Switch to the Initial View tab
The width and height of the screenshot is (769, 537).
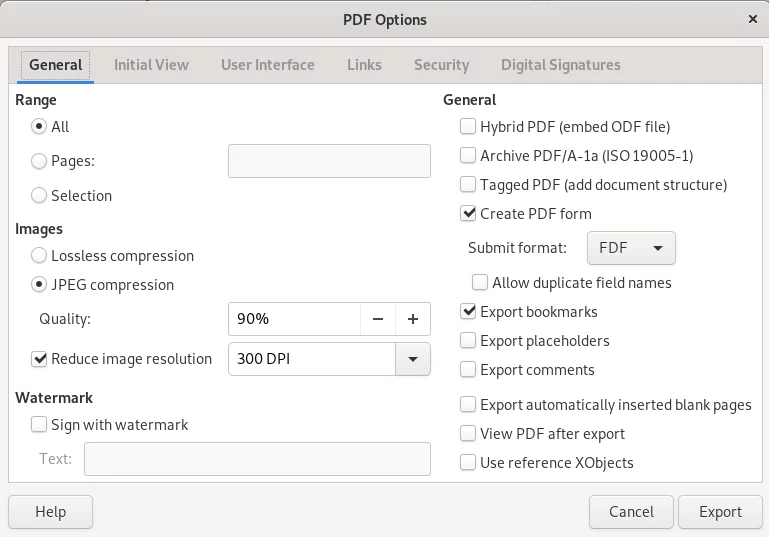tap(151, 65)
